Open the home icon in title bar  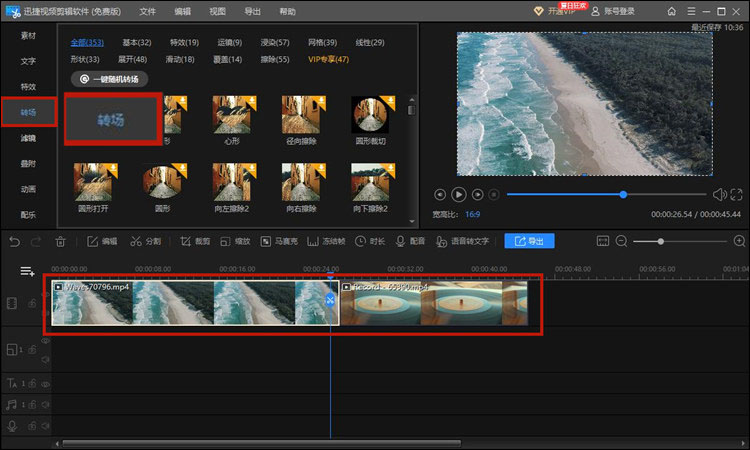(x=672, y=11)
